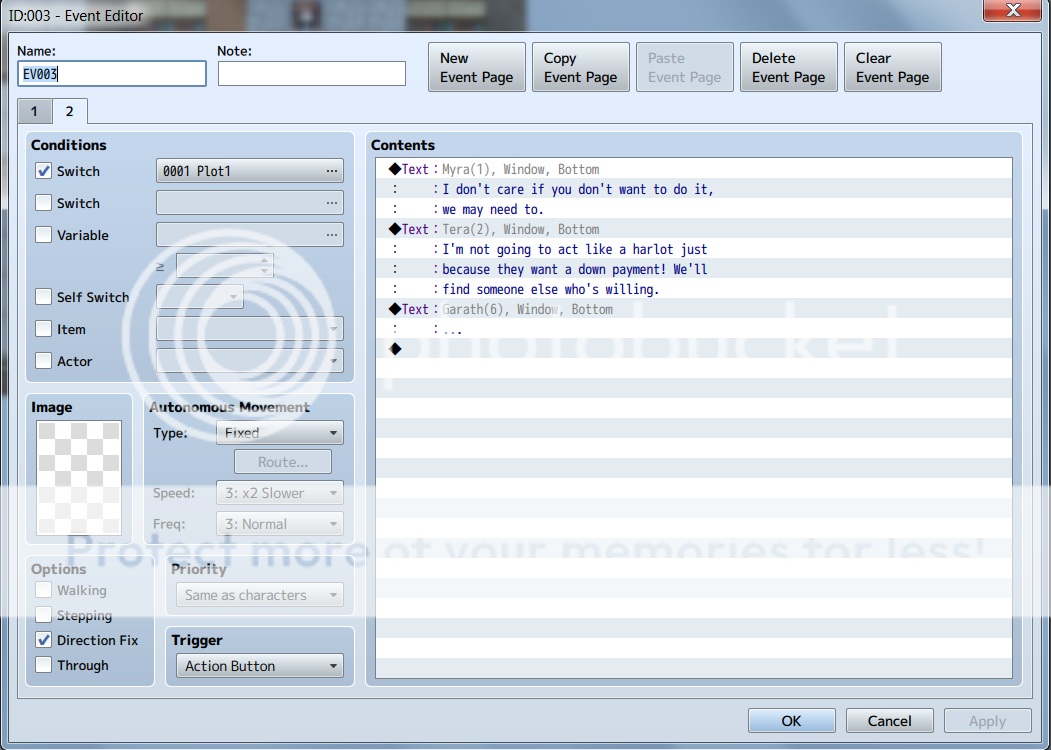This screenshot has height=750, width=1051.
Task: Uncheck the first Switch condition checkbox
Action: tap(44, 171)
